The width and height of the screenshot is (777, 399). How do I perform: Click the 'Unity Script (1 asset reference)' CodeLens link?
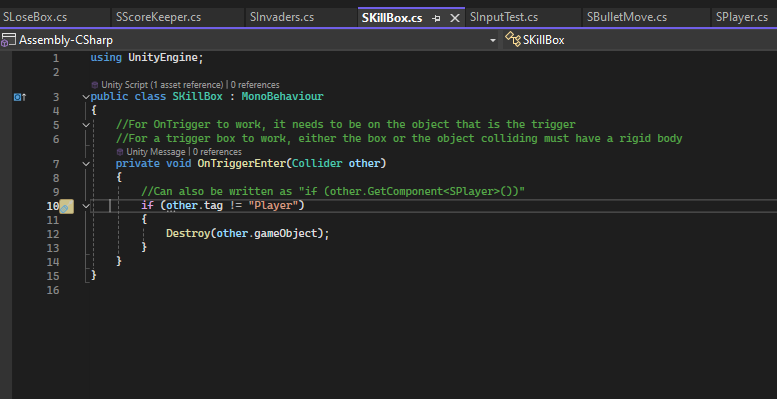tap(162, 85)
